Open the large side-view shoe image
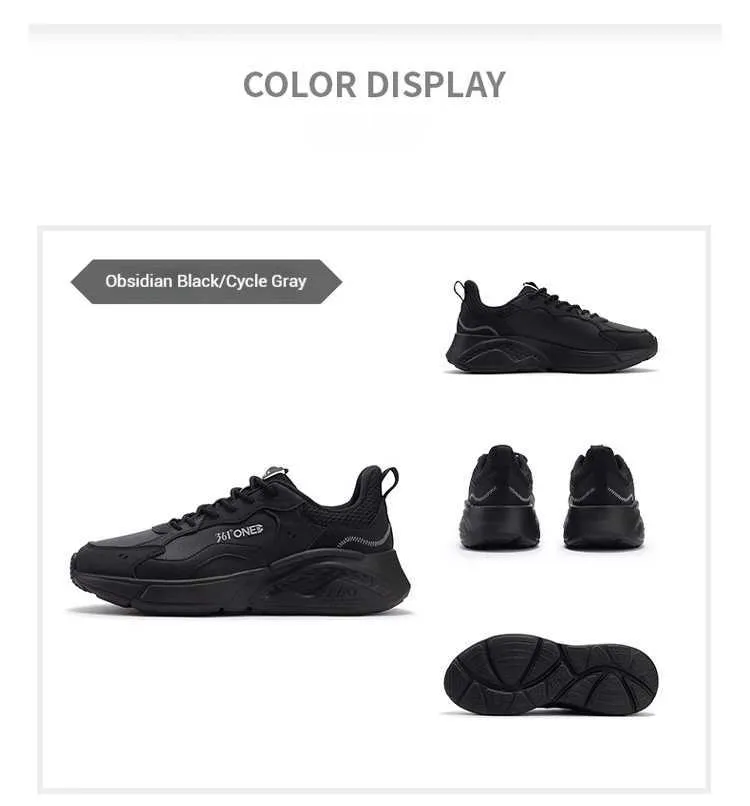Screen dimensions: 750x806 (240, 540)
